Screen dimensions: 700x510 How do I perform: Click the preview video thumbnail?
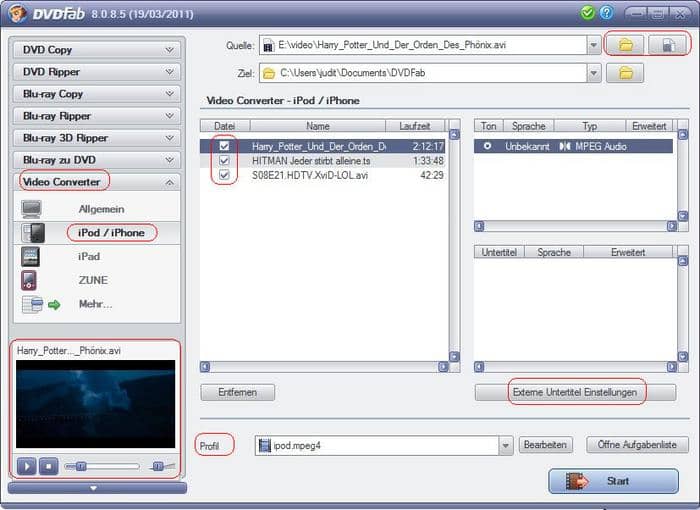(96, 404)
